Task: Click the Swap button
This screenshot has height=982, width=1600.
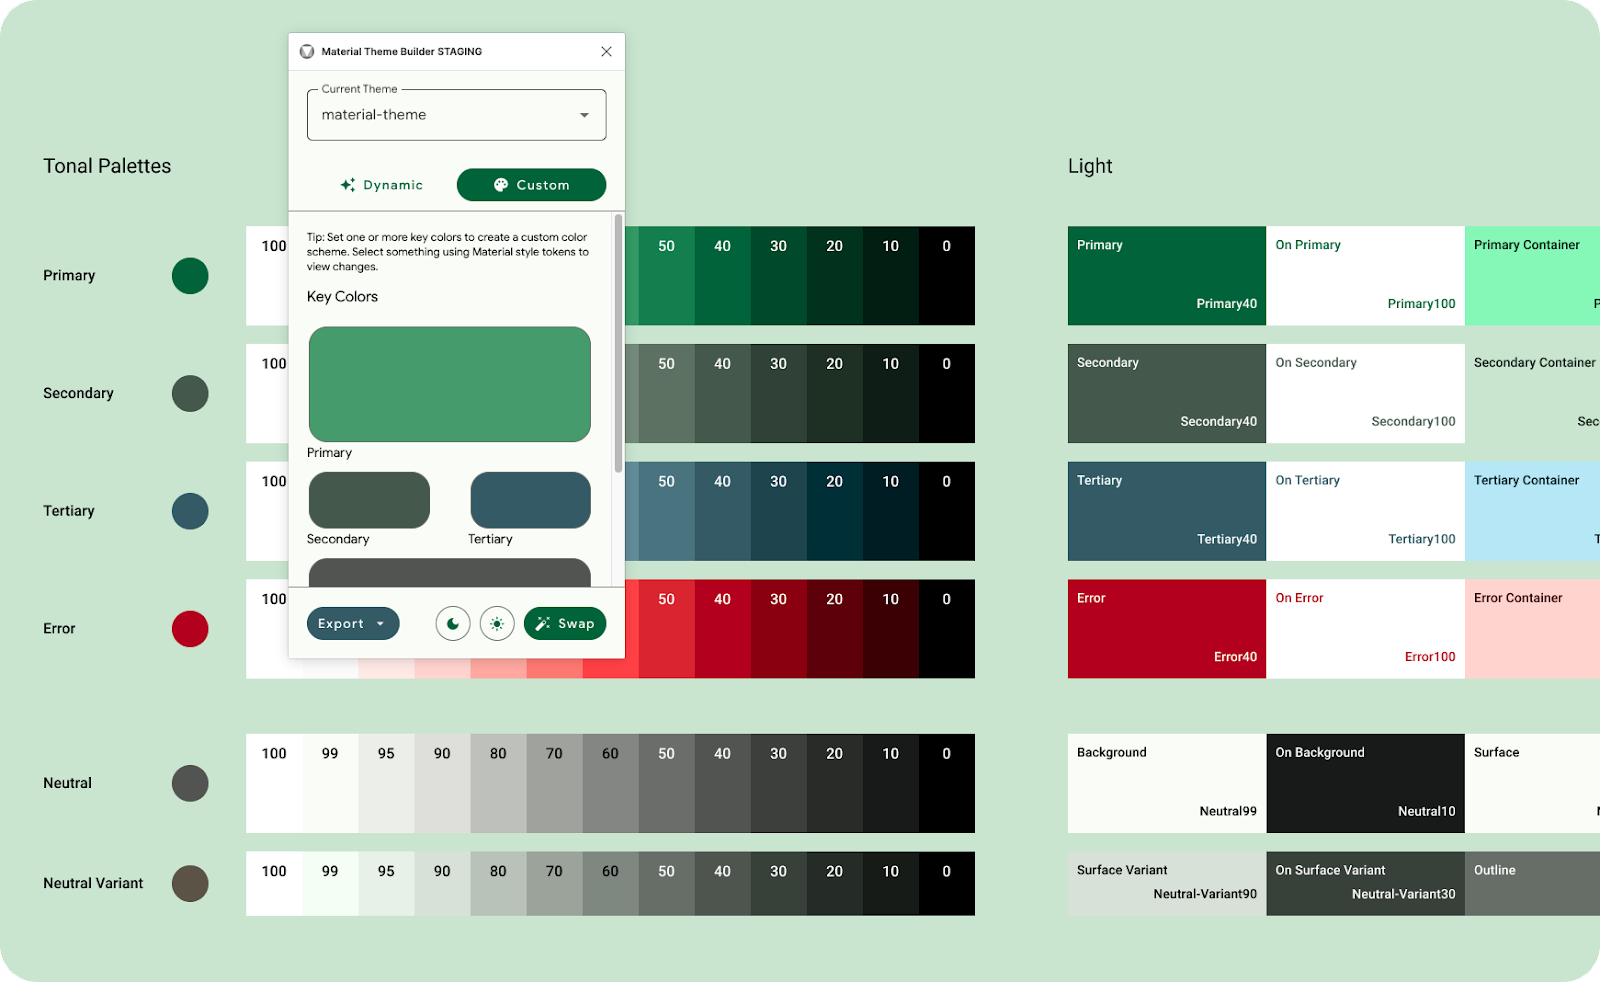Action: (565, 623)
